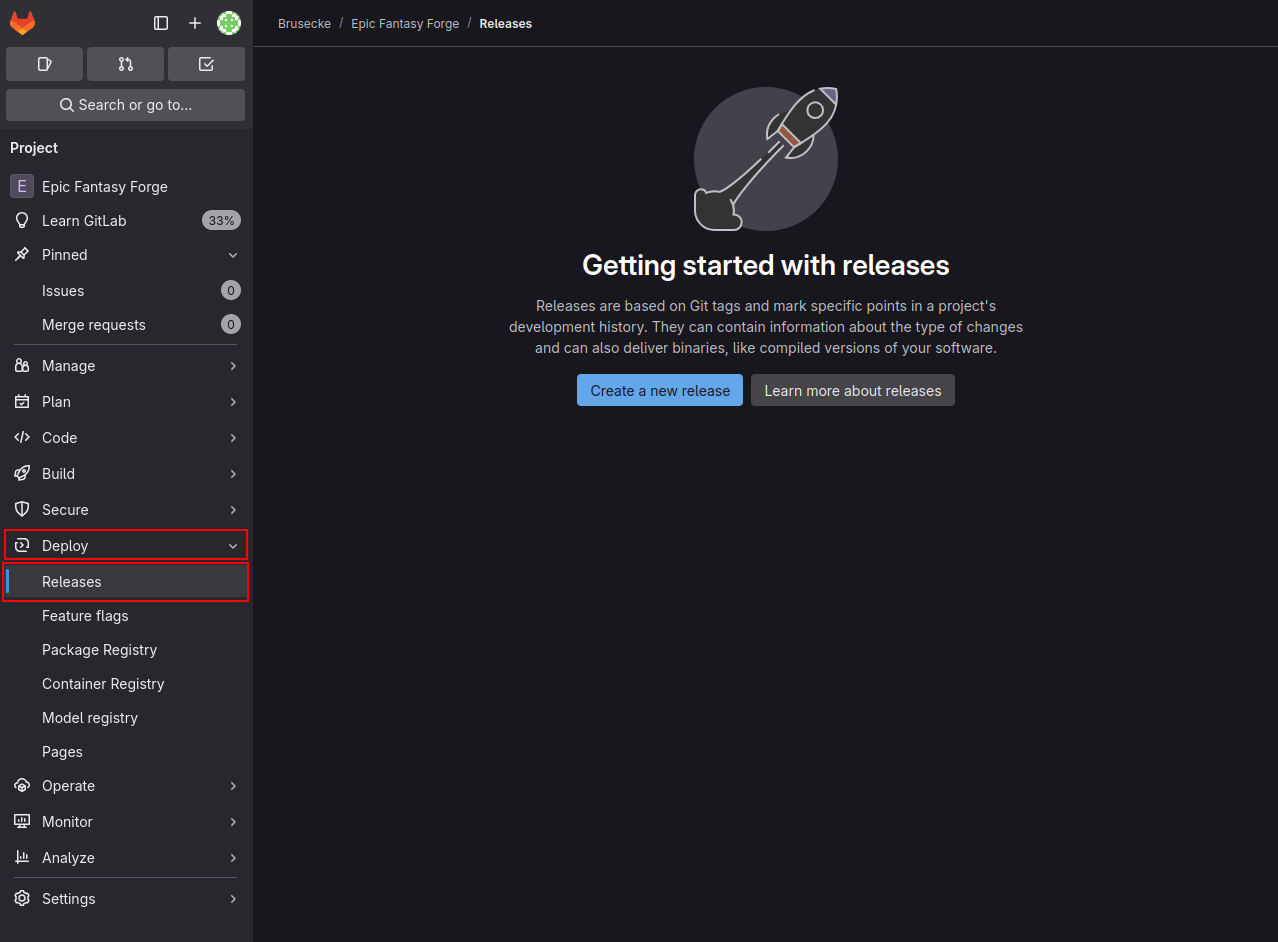Open the Brusecke breadcrumb link
The width and height of the screenshot is (1278, 942).
(304, 23)
